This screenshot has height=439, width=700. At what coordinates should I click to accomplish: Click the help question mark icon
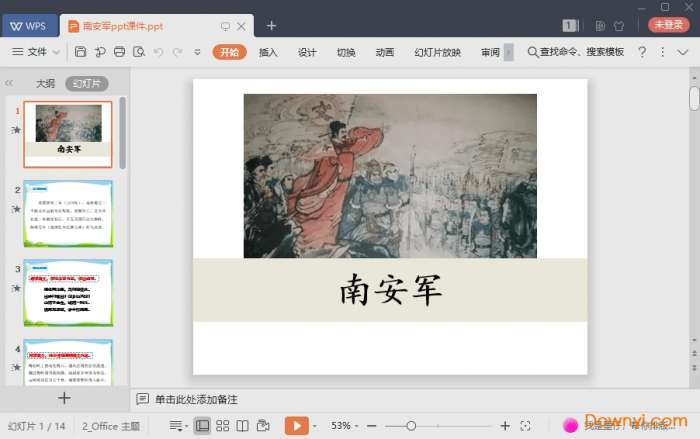(642, 52)
